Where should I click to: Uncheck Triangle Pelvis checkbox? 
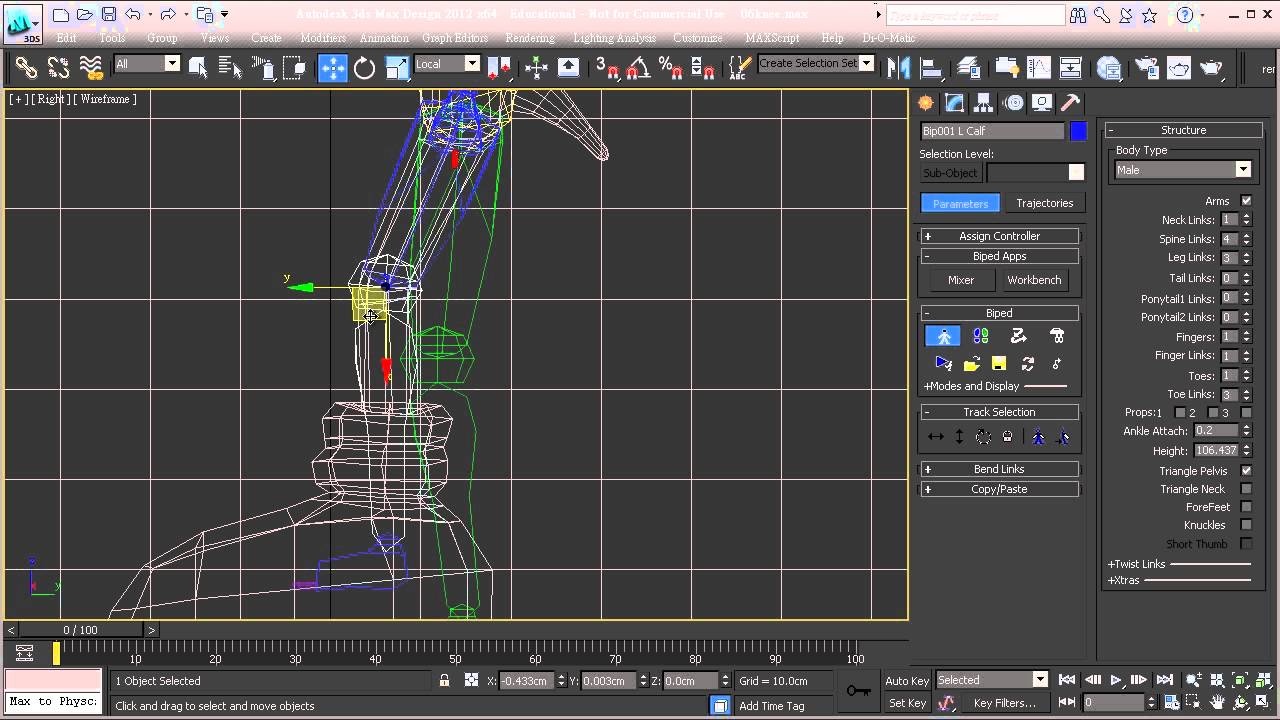[1246, 471]
